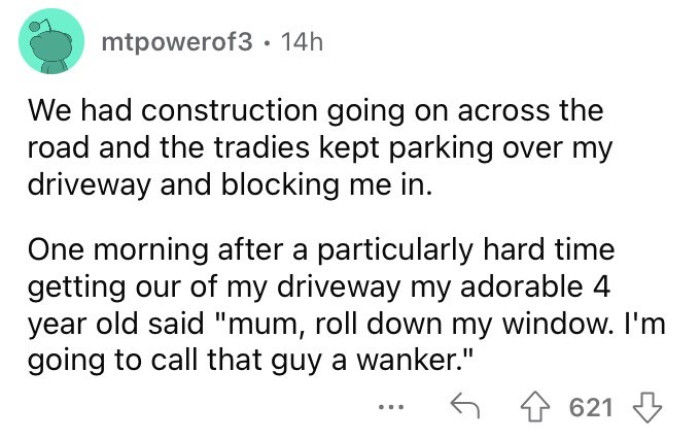Click the phrase "blocking me in"

point(336,185)
